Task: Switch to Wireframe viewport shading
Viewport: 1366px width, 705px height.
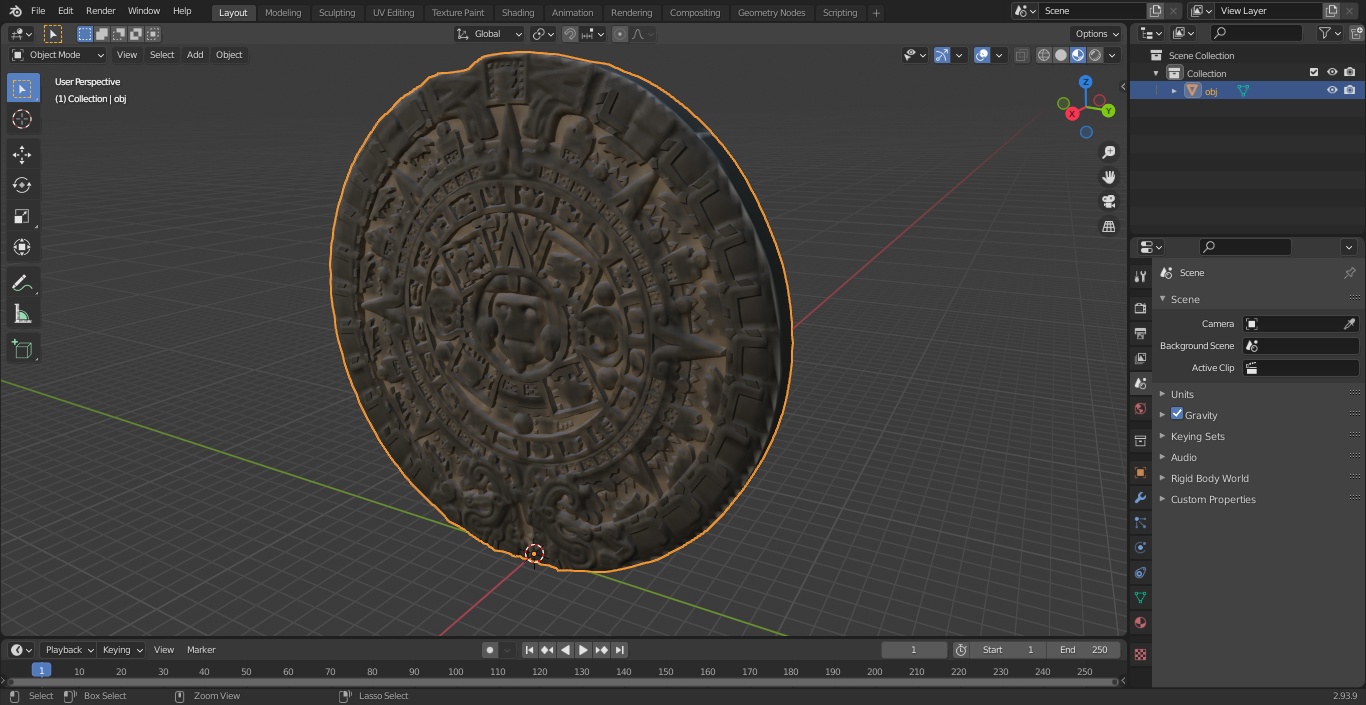Action: click(1044, 55)
